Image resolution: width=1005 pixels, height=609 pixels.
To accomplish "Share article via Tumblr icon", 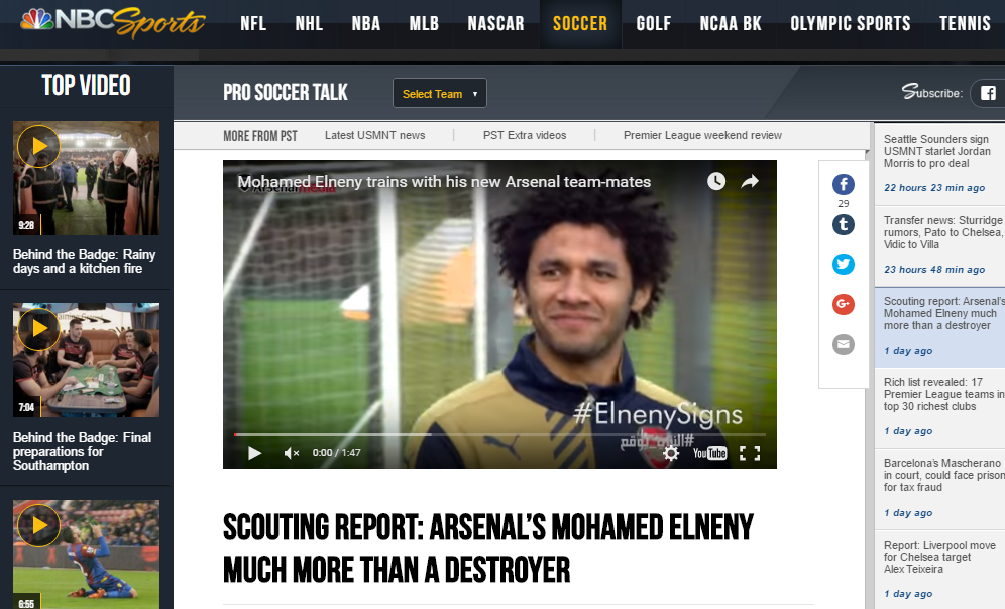I will pos(843,224).
